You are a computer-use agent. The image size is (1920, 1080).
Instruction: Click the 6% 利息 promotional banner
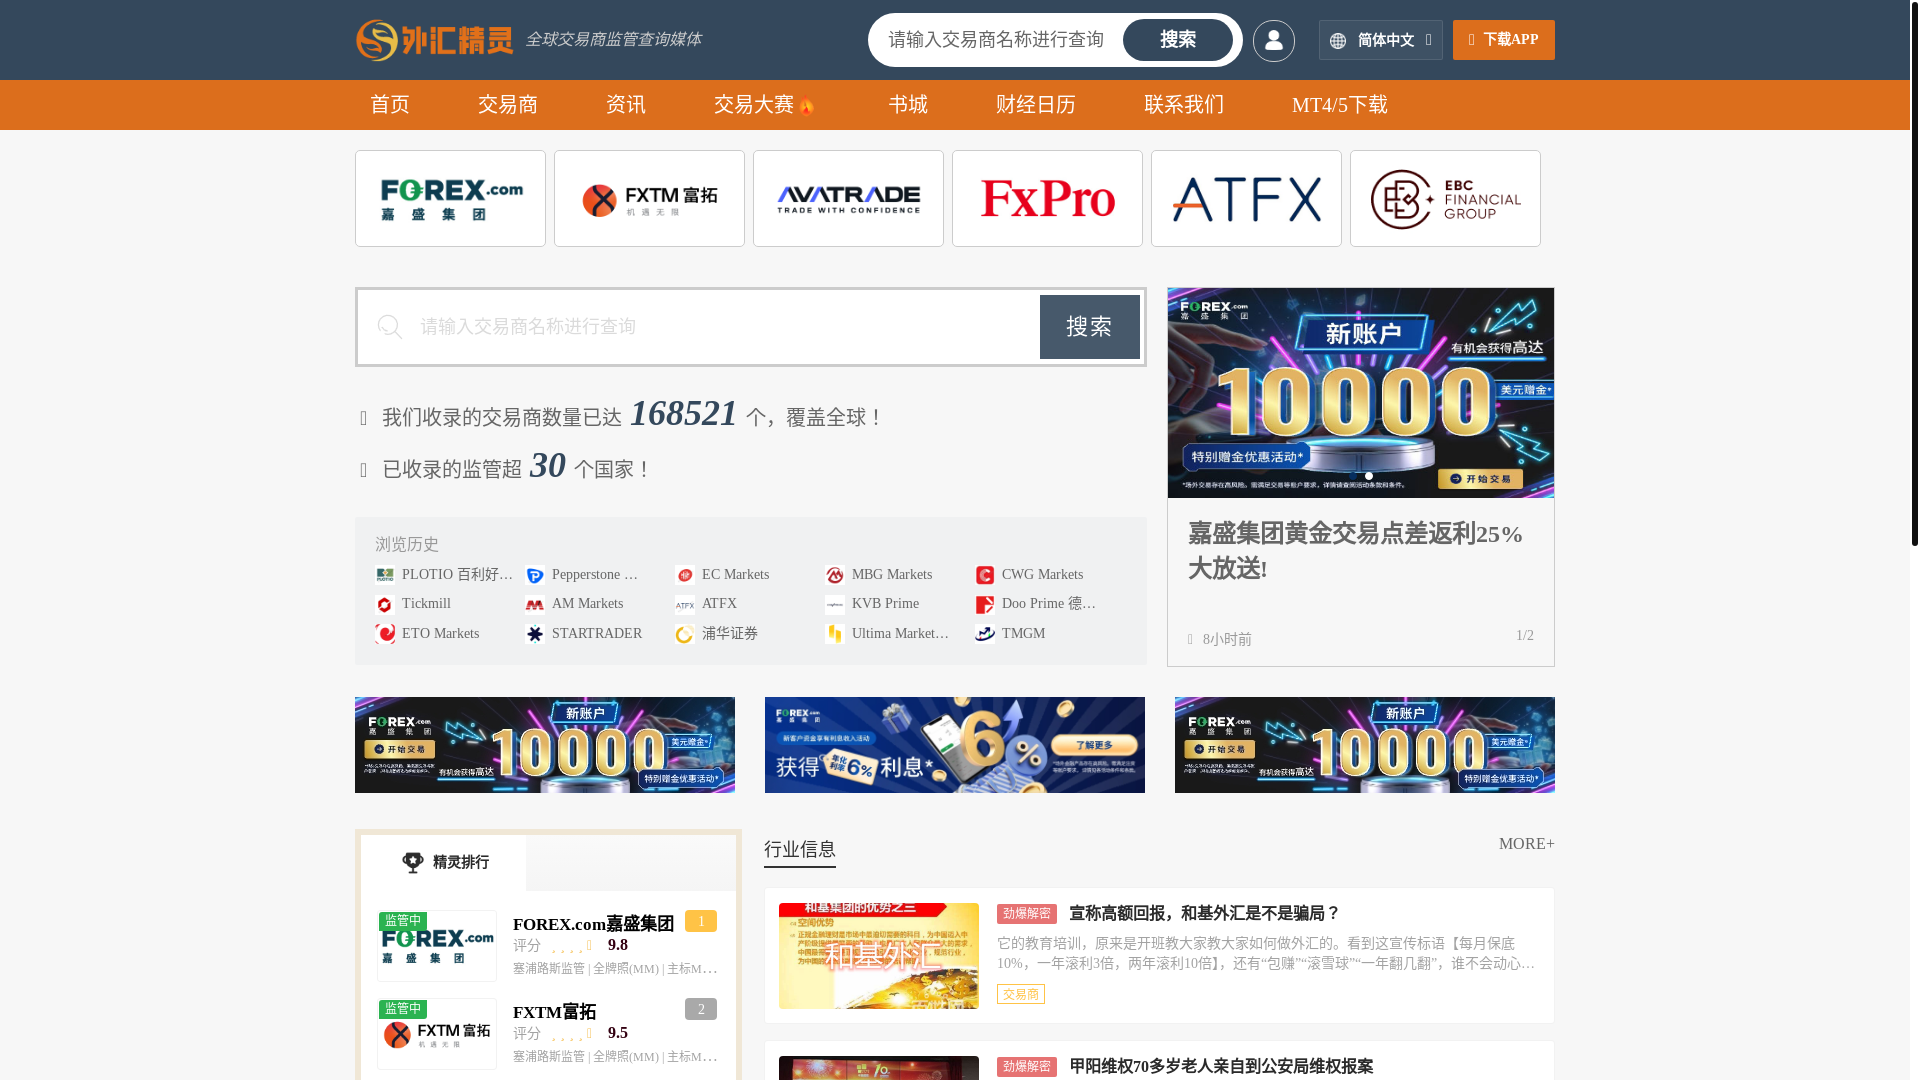click(955, 745)
